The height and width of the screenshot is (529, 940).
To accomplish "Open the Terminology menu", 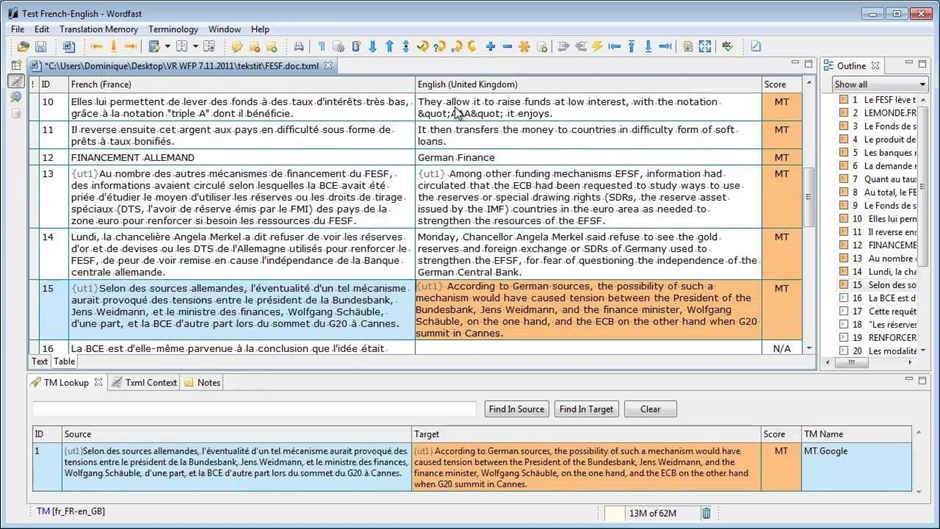I will [173, 29].
